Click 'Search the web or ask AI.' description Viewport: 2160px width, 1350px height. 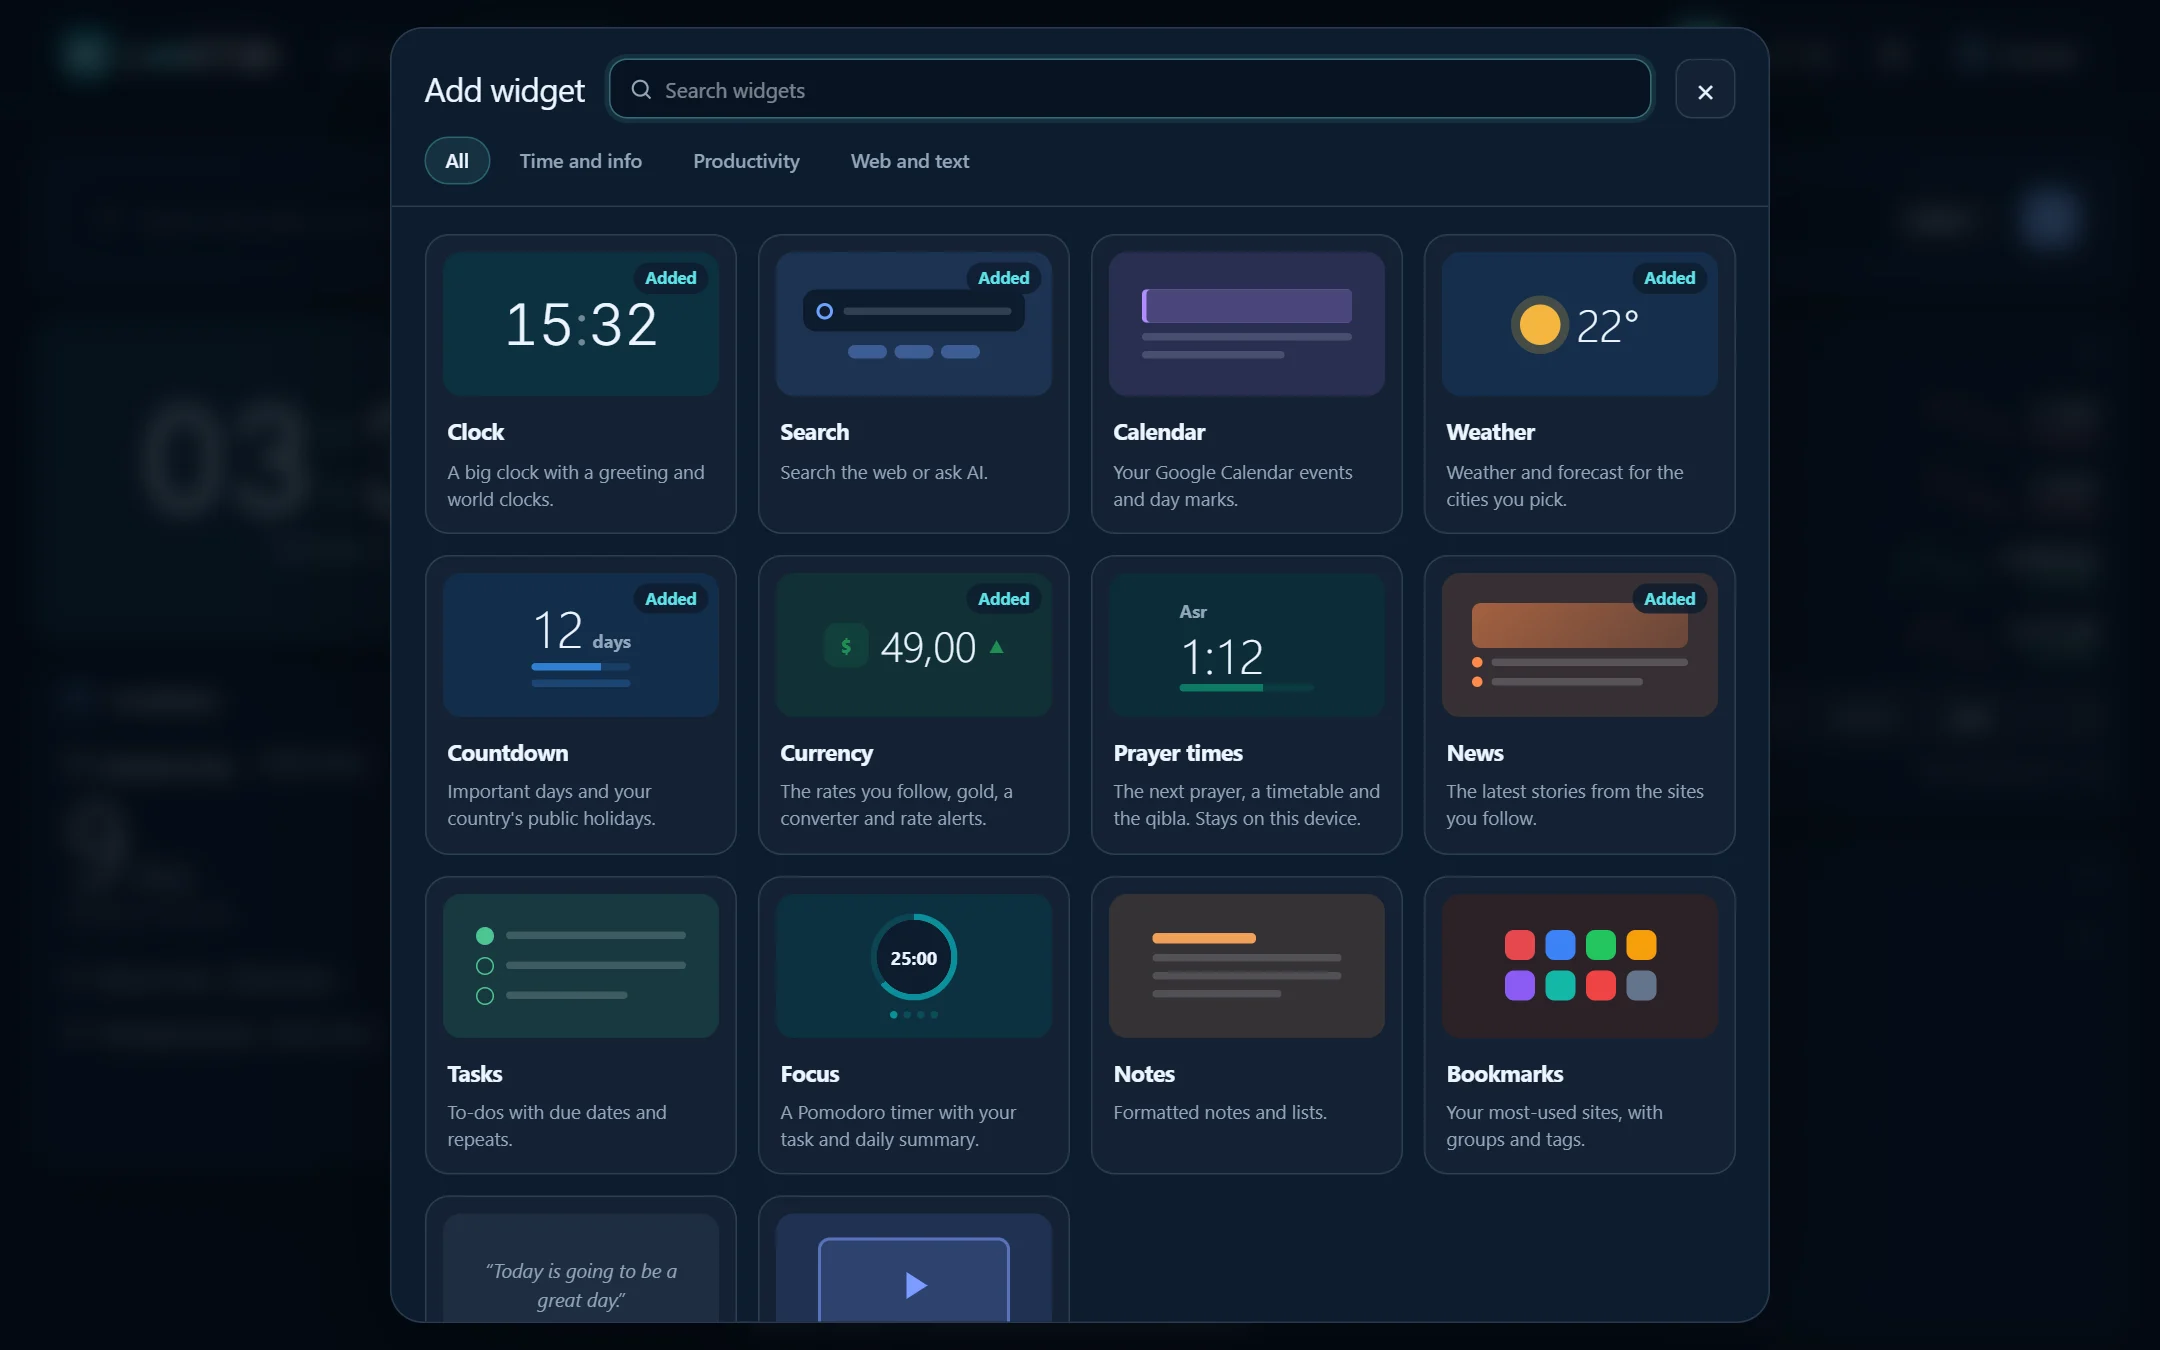[x=884, y=472]
